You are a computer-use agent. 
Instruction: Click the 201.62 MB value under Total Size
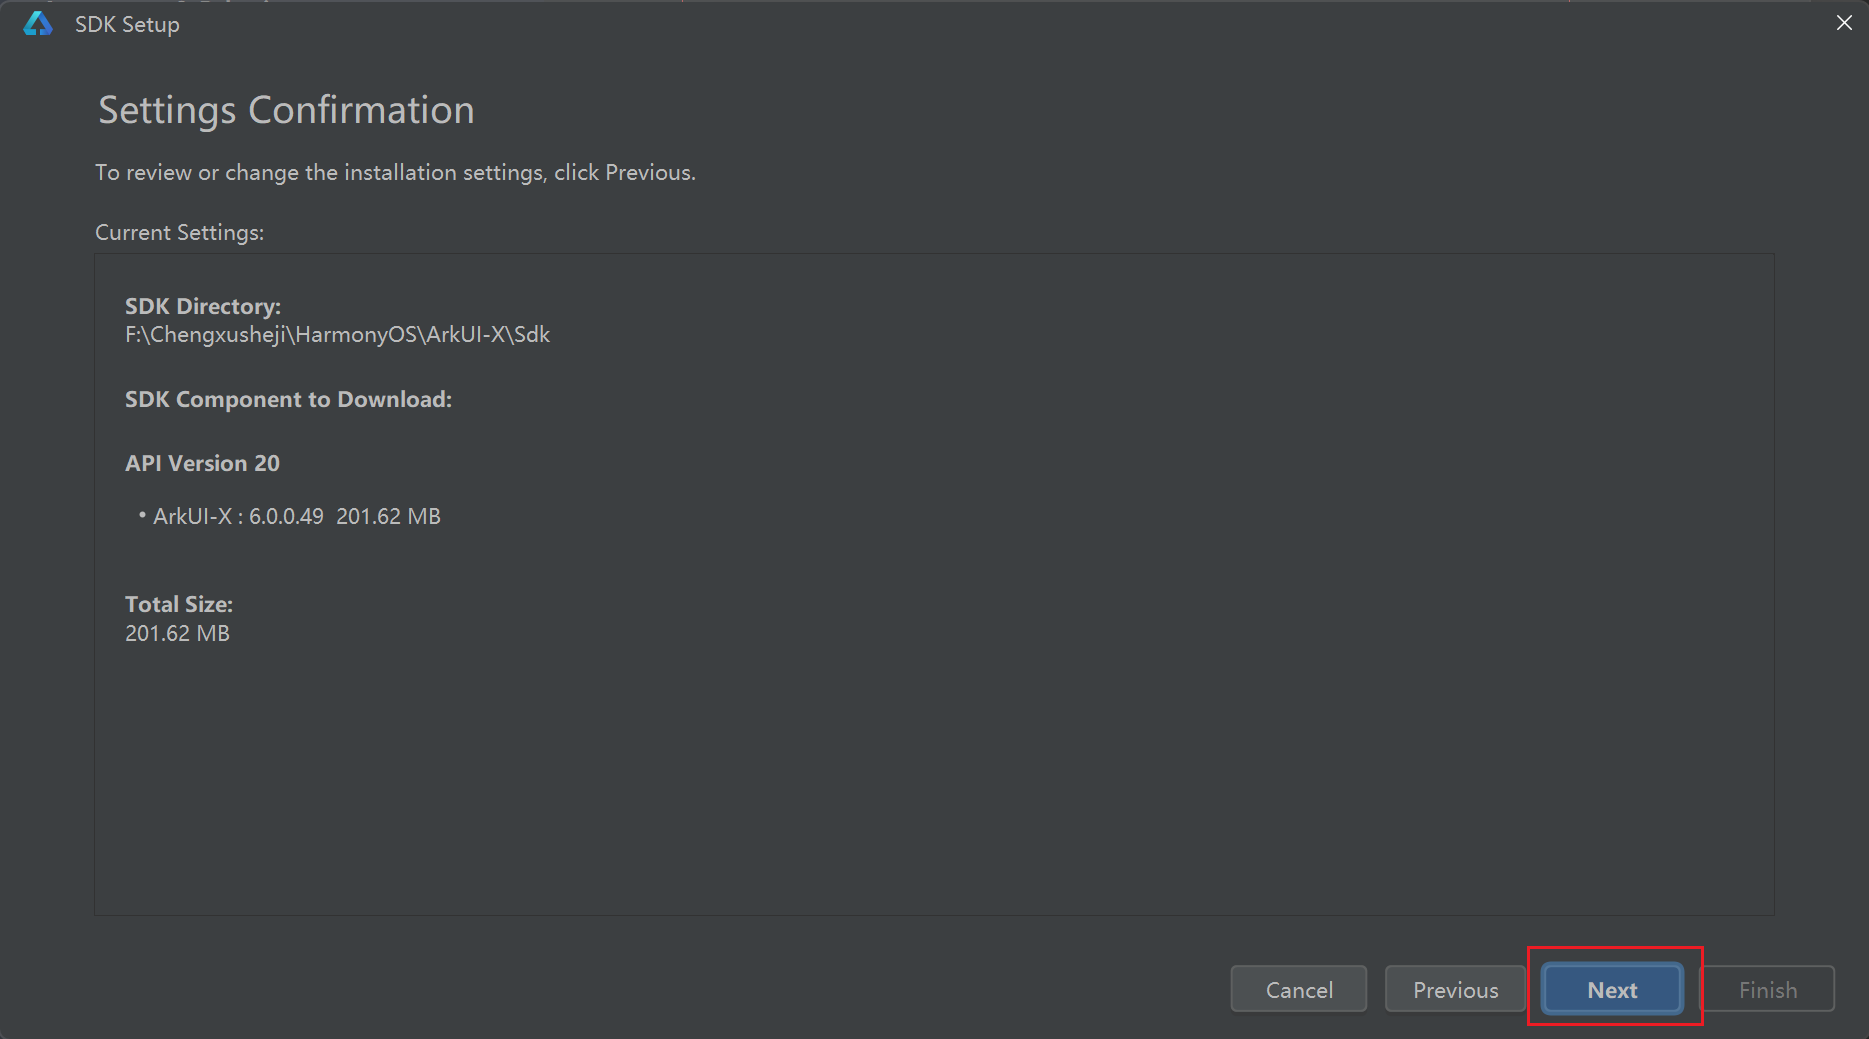[177, 633]
